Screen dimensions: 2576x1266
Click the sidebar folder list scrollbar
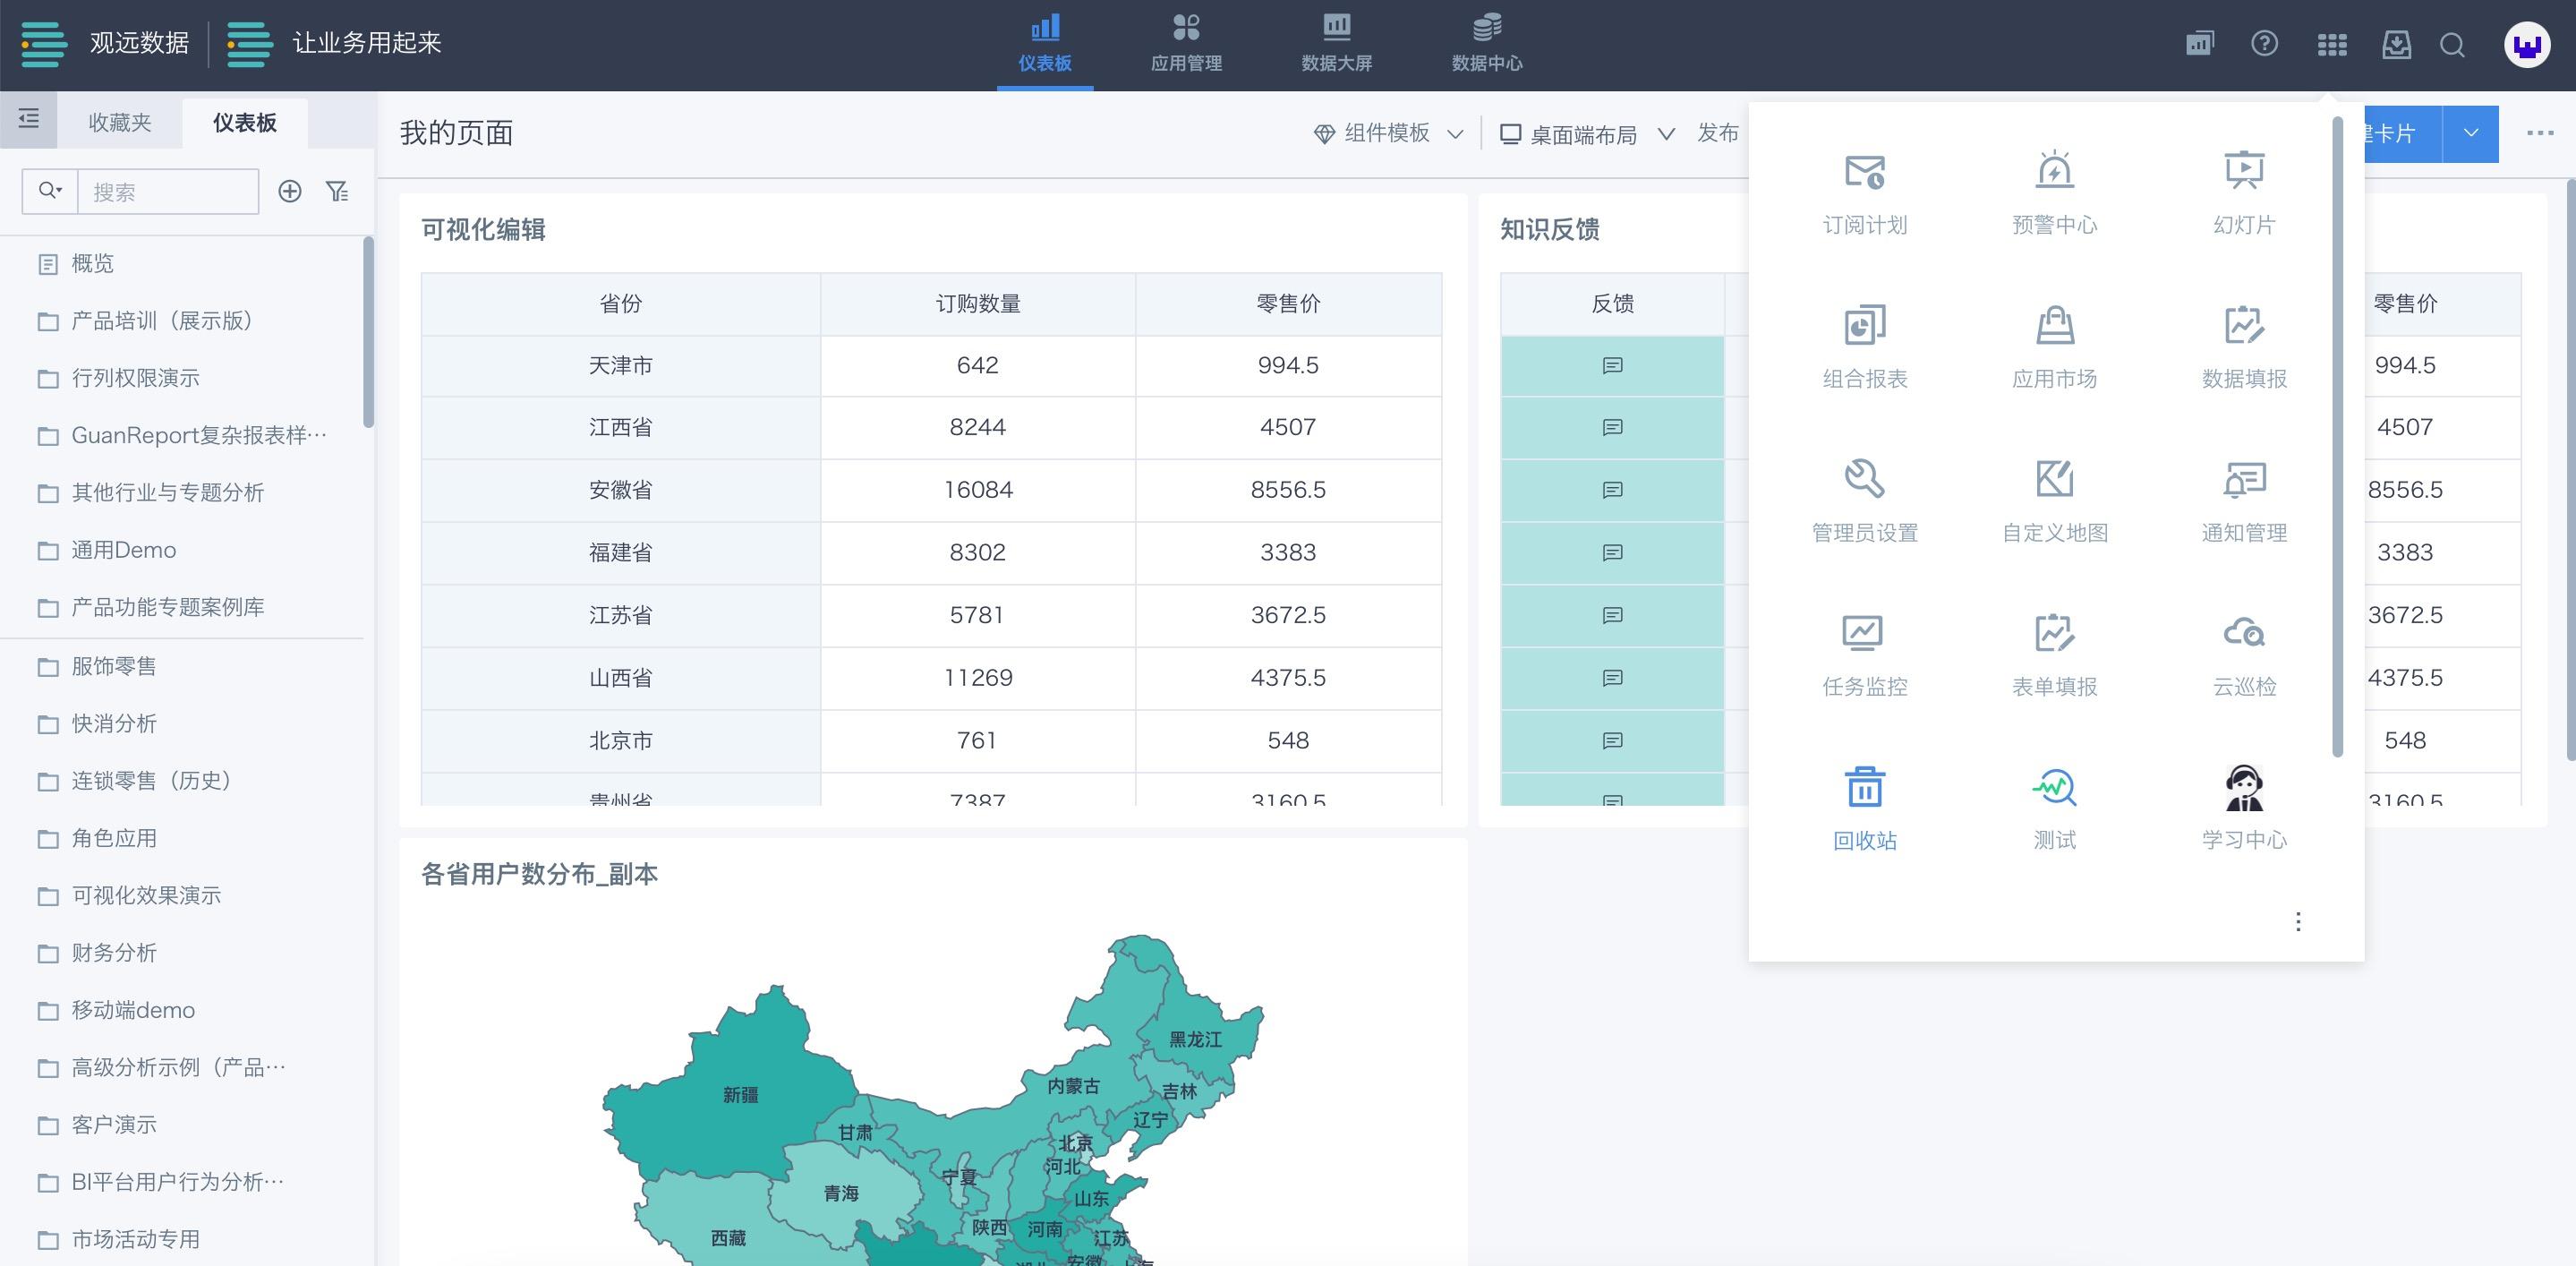368,332
